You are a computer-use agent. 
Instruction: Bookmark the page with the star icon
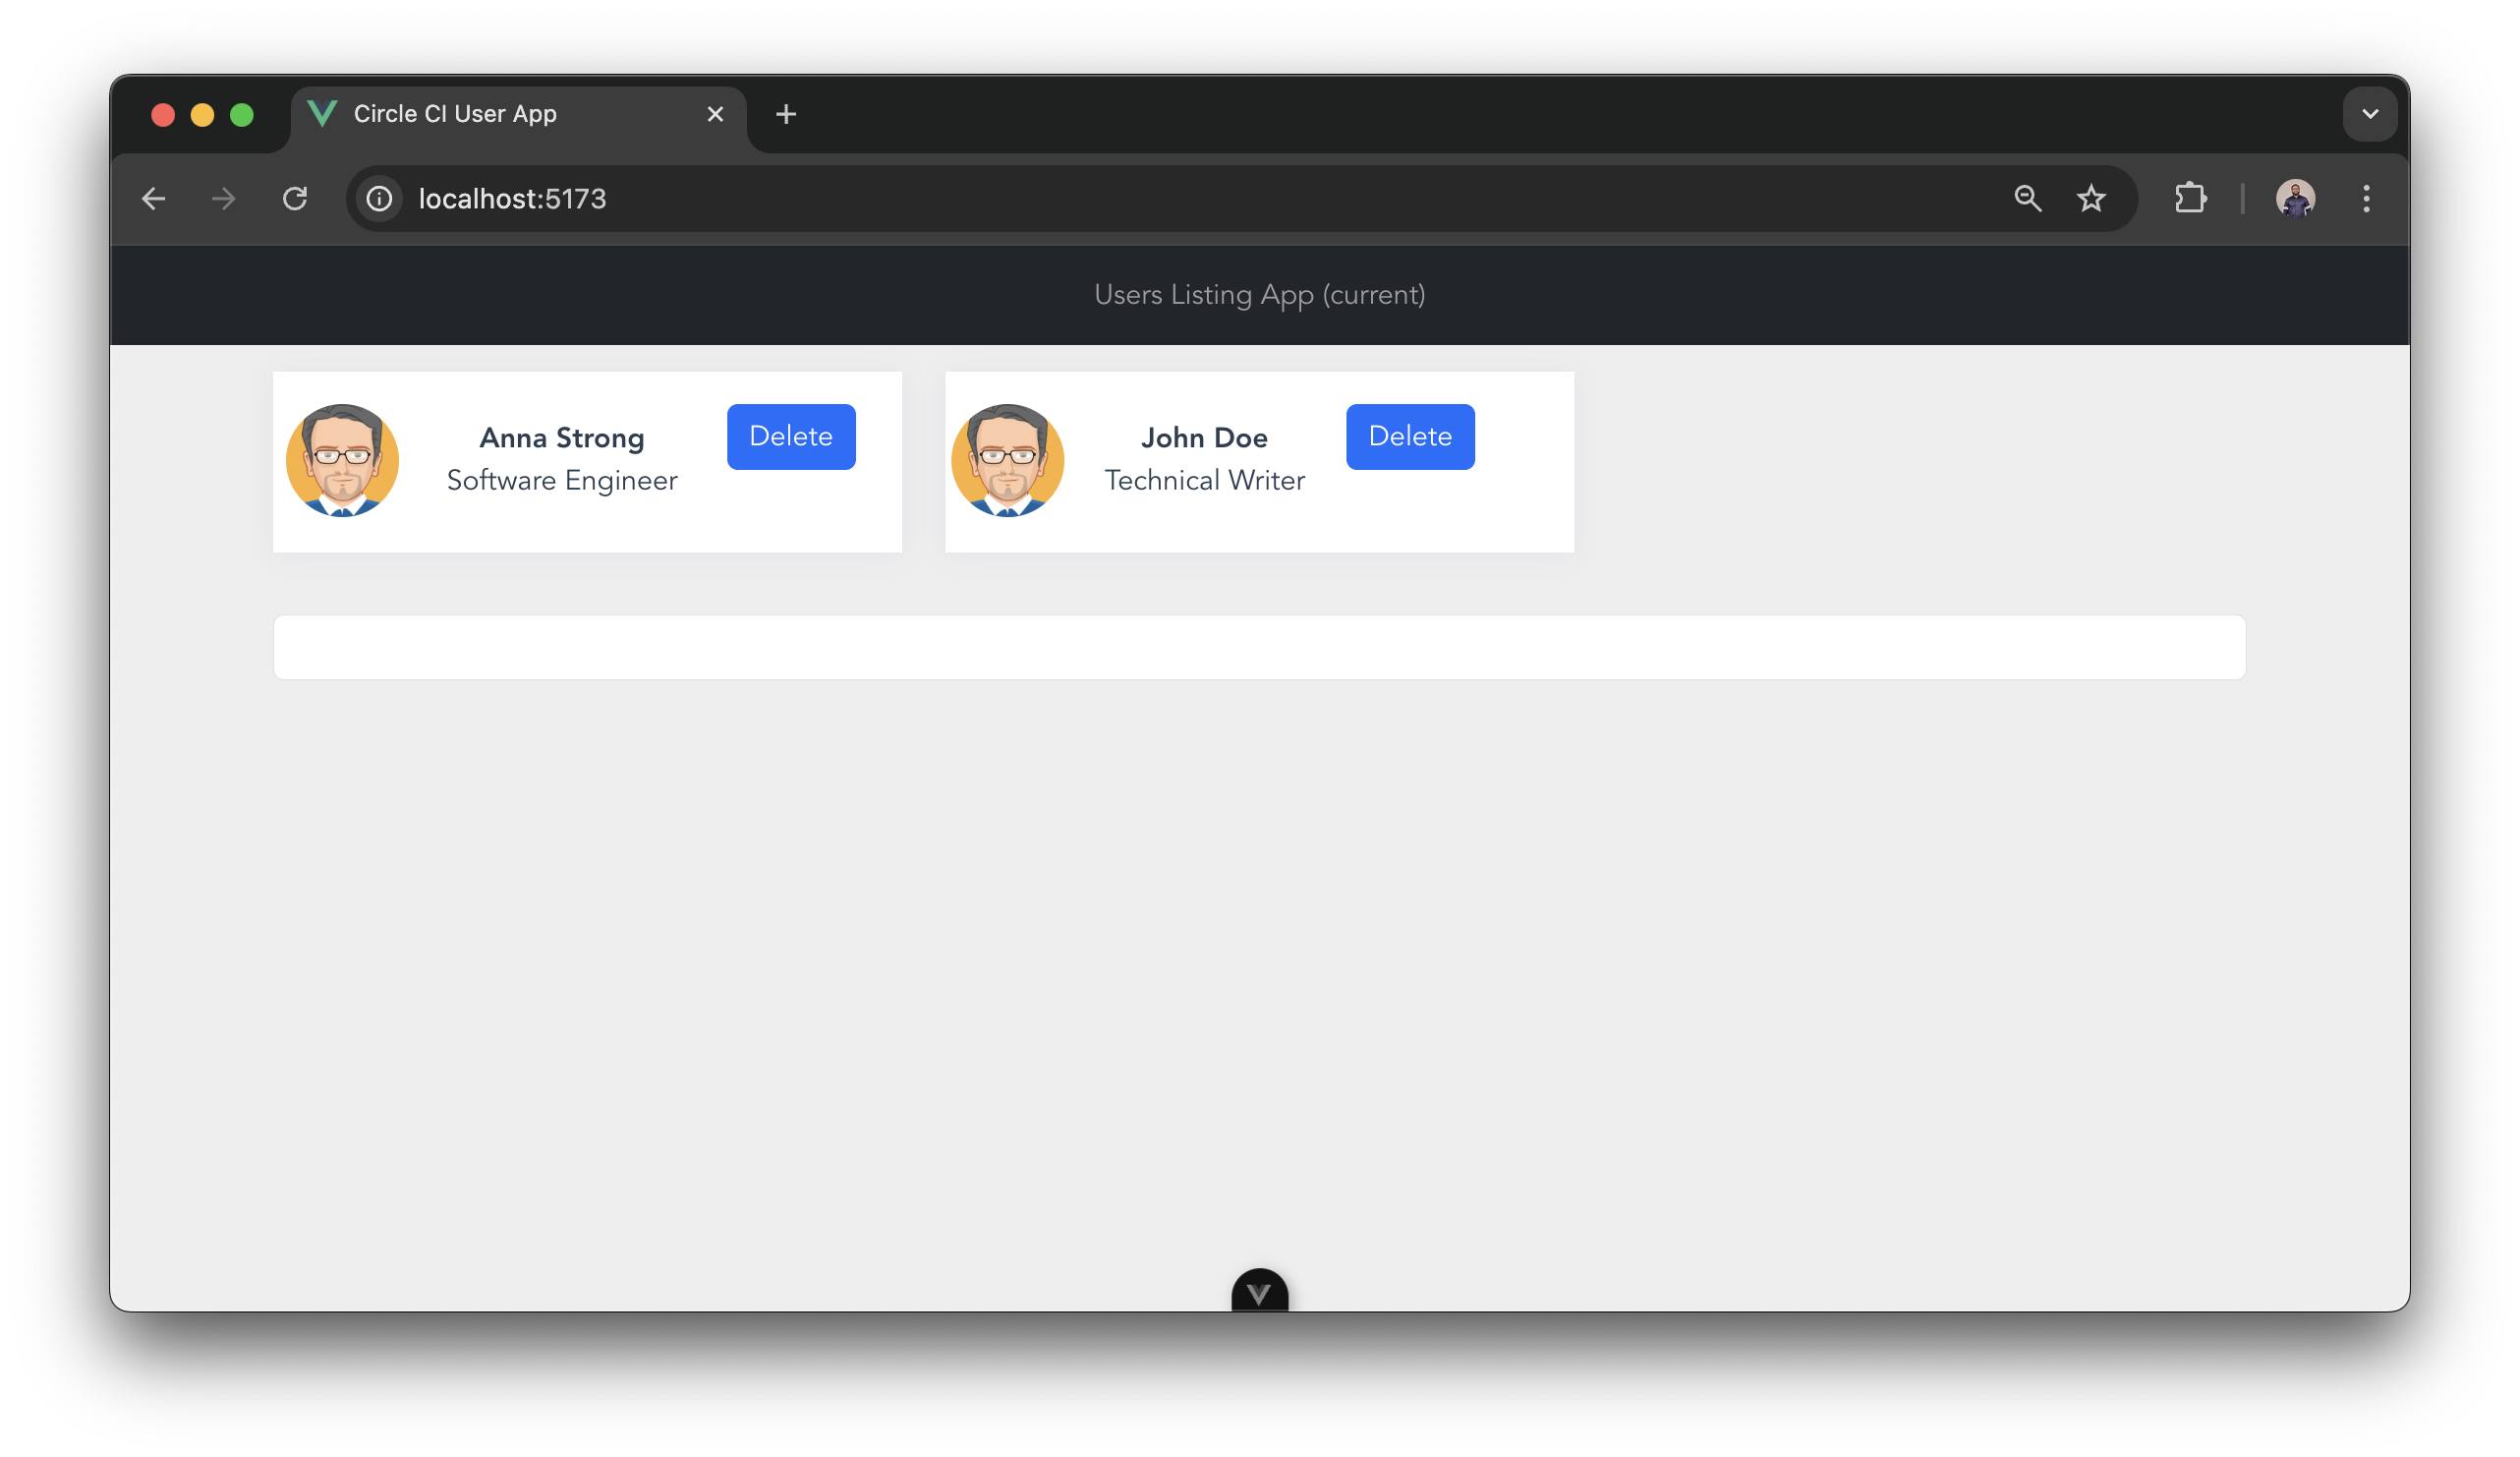tap(2091, 198)
